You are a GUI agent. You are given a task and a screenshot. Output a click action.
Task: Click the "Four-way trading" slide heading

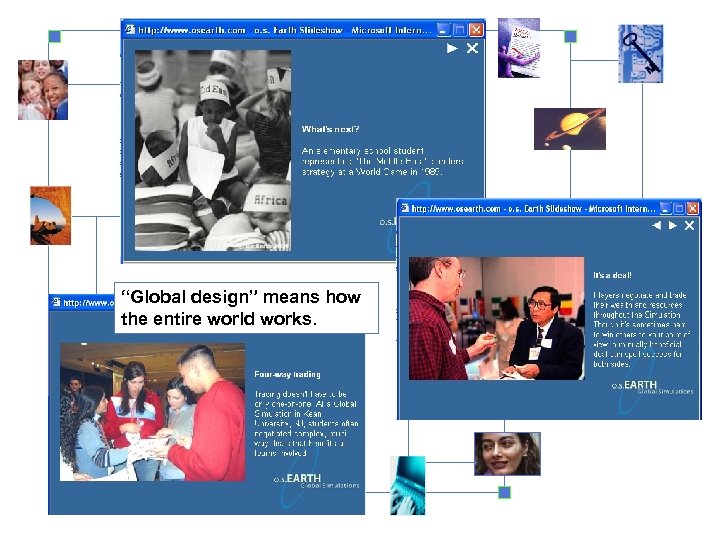[x=287, y=374]
